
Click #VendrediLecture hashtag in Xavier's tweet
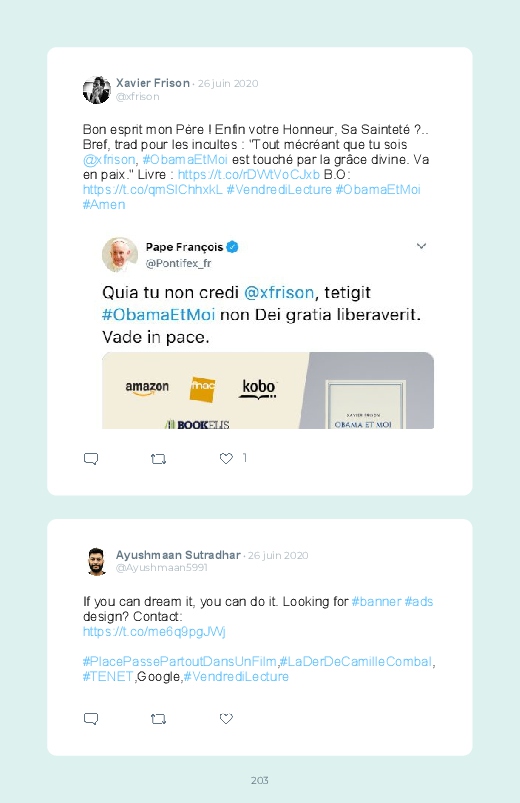(x=279, y=189)
